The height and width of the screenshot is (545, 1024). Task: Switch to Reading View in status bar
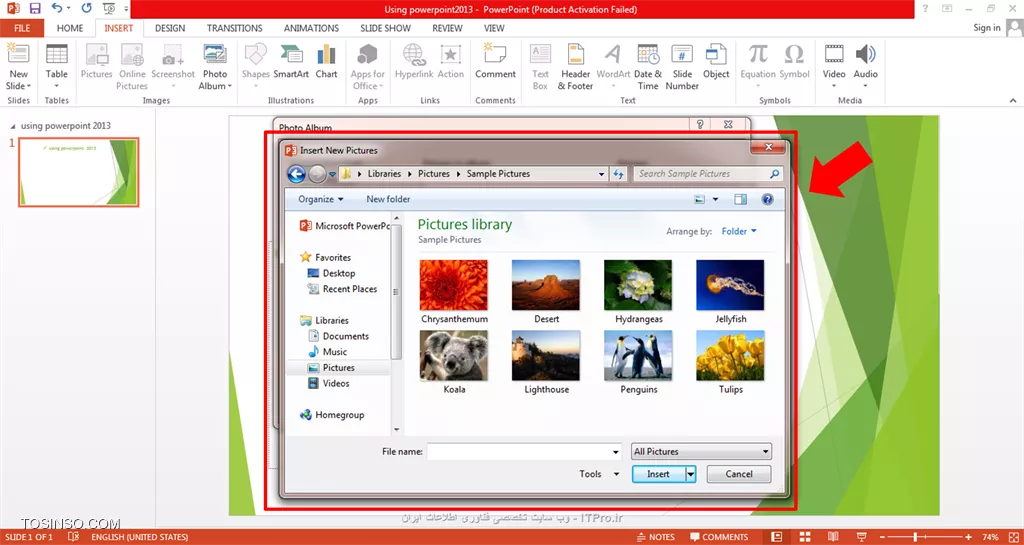tap(833, 537)
